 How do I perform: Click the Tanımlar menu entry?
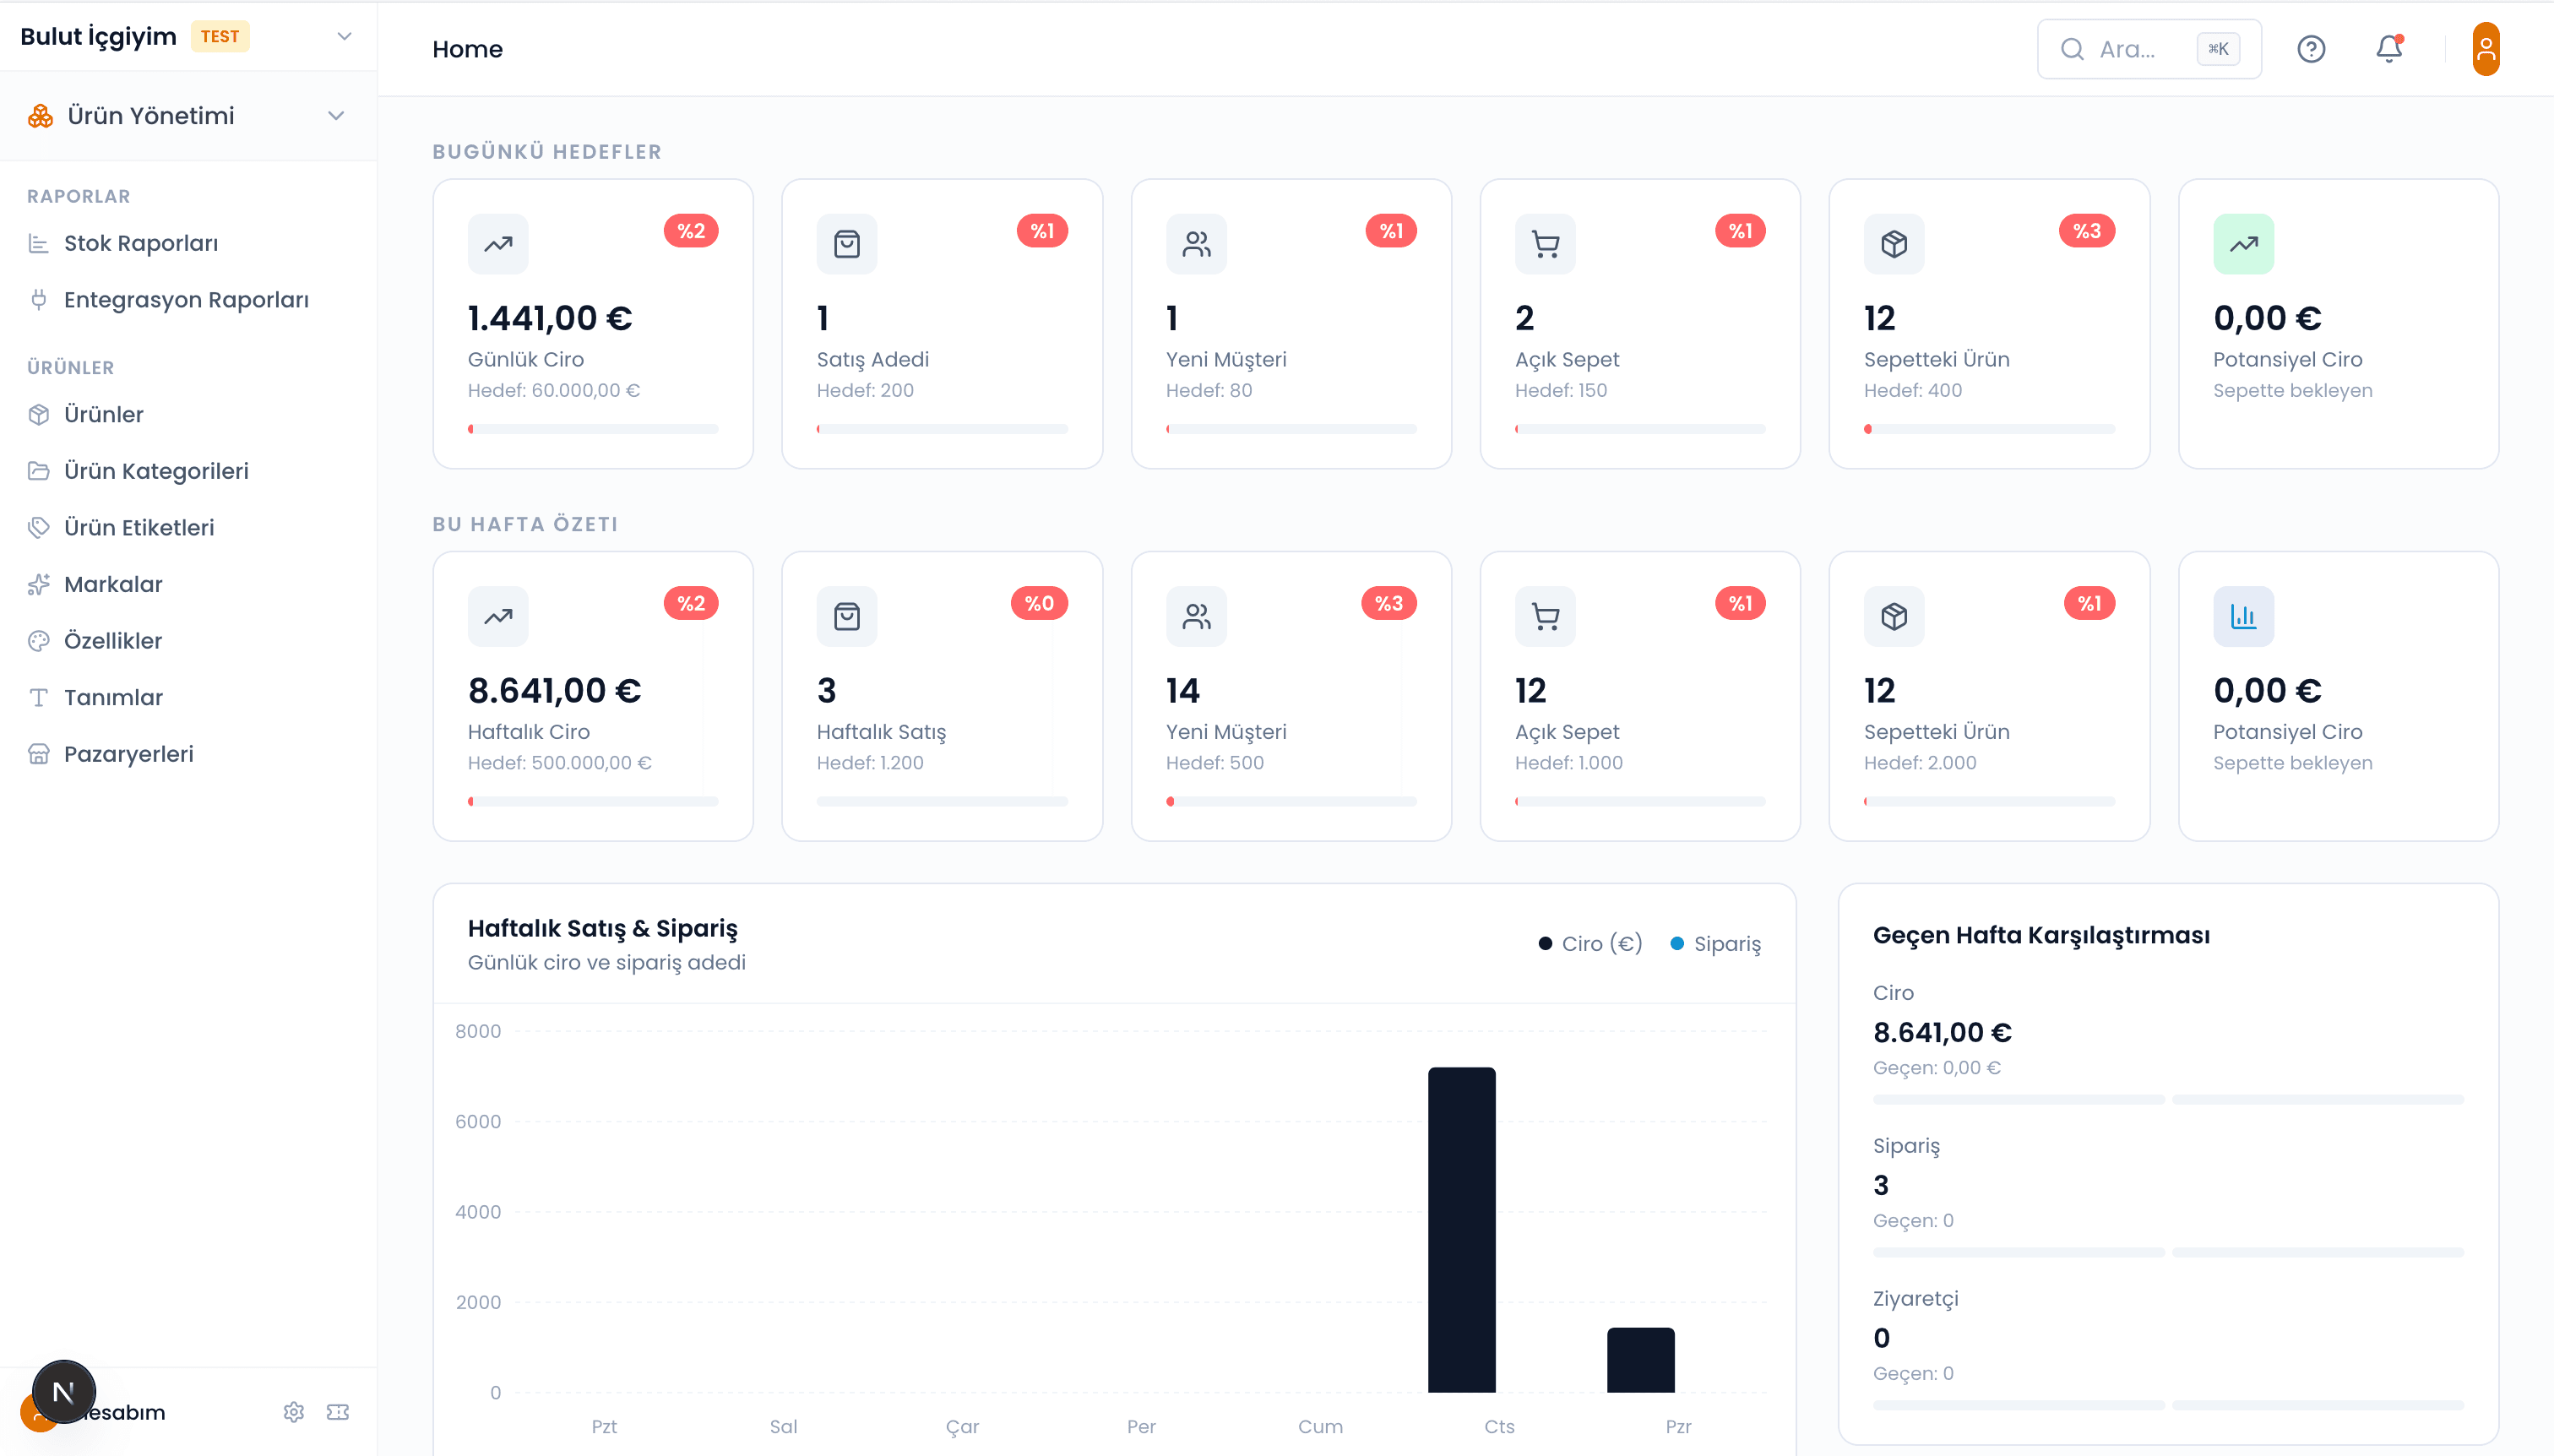112,697
